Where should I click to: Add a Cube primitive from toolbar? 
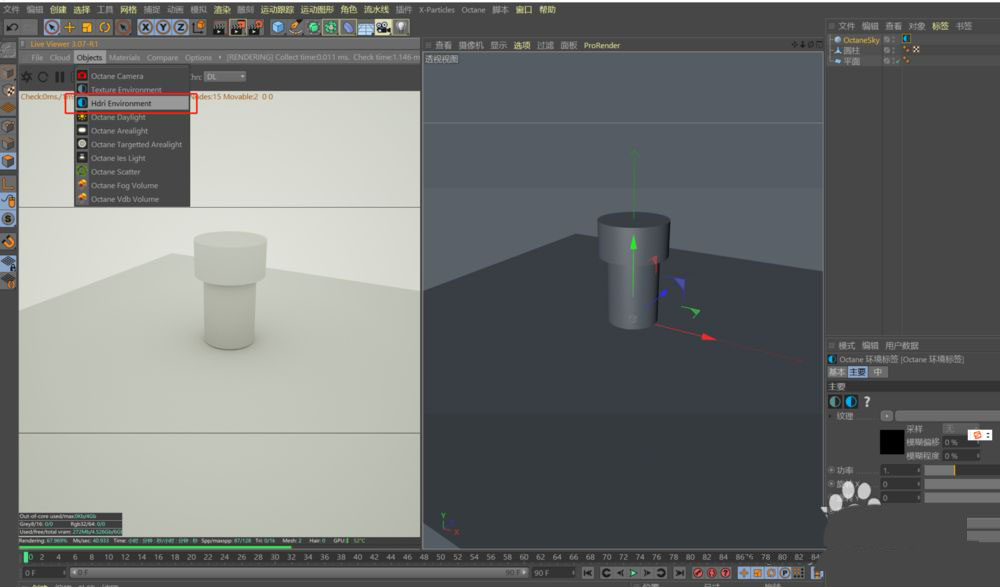(278, 27)
